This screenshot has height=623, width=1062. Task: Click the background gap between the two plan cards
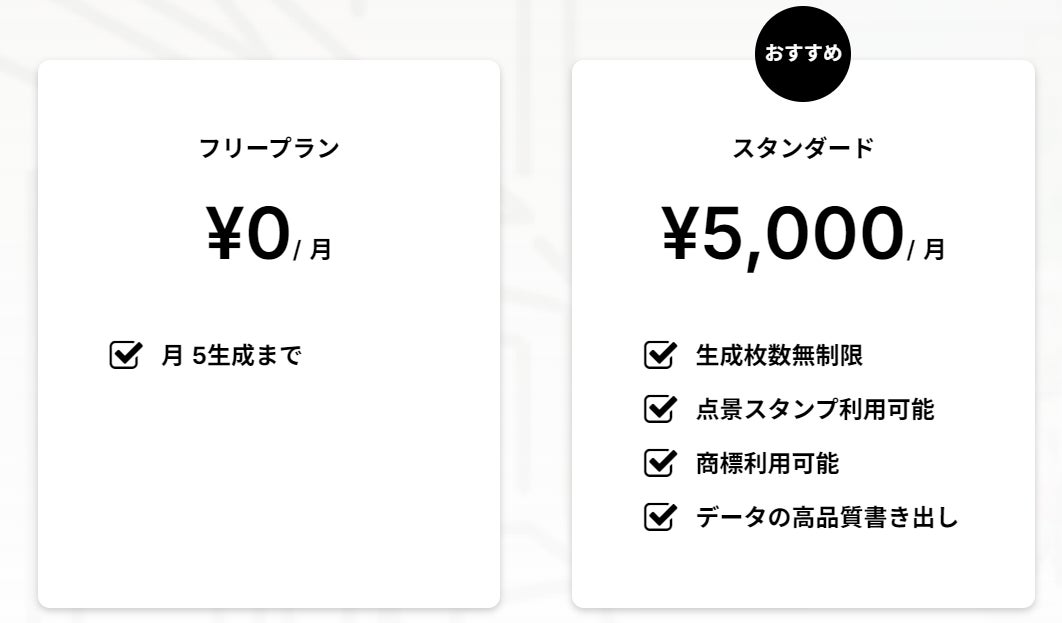(x=536, y=330)
